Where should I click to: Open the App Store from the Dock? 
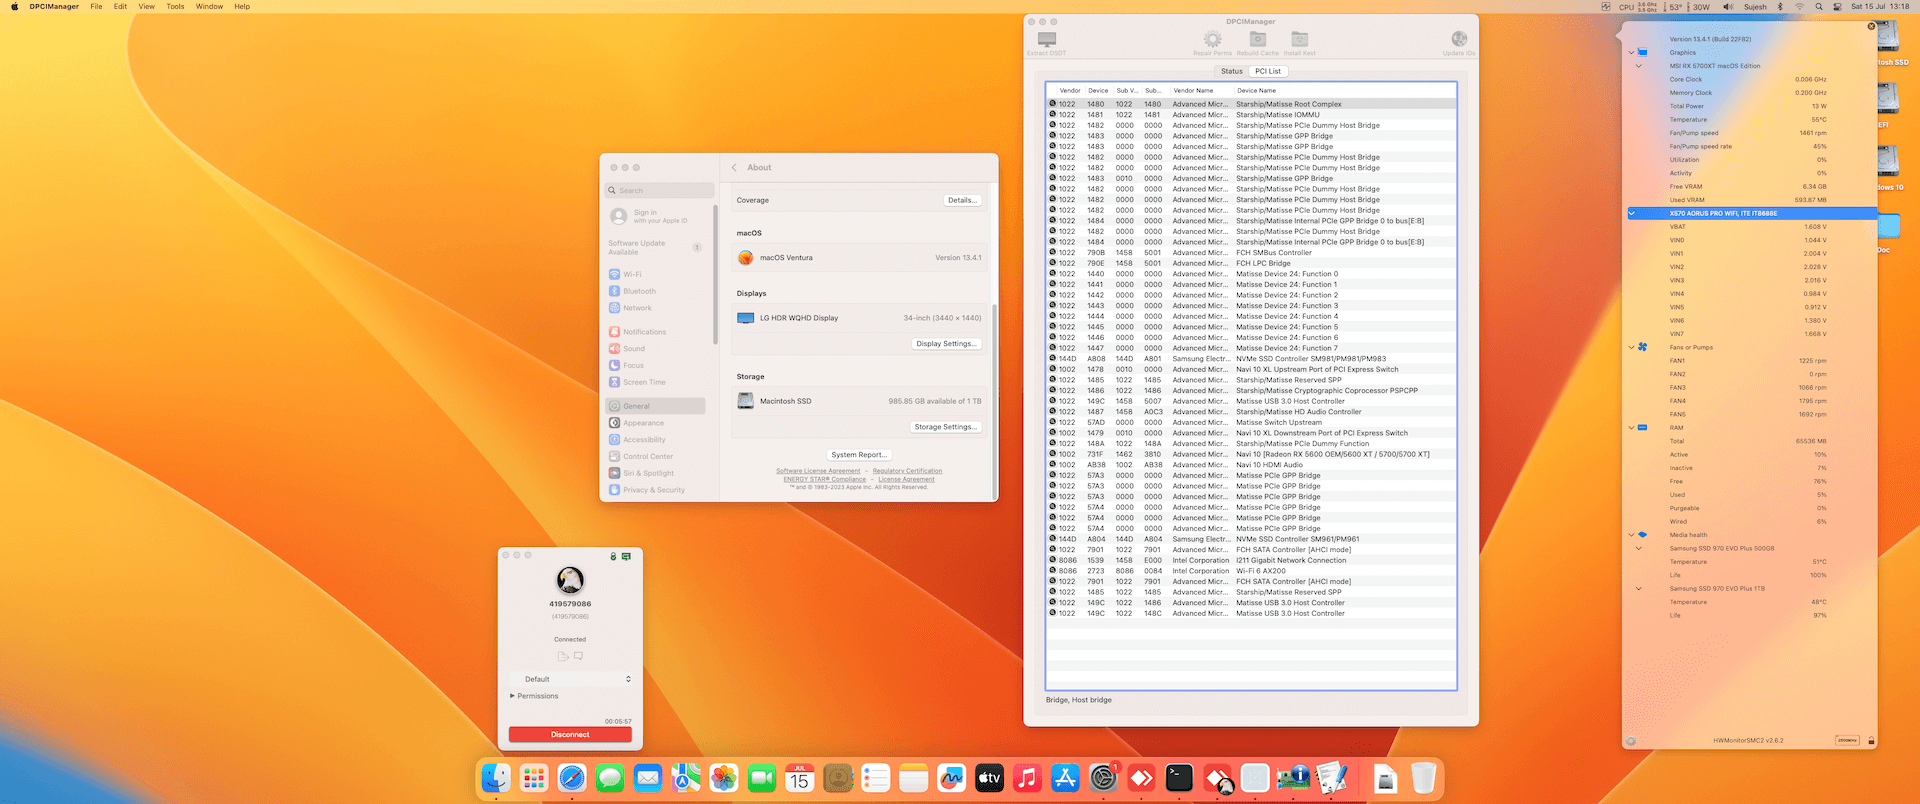click(1065, 778)
